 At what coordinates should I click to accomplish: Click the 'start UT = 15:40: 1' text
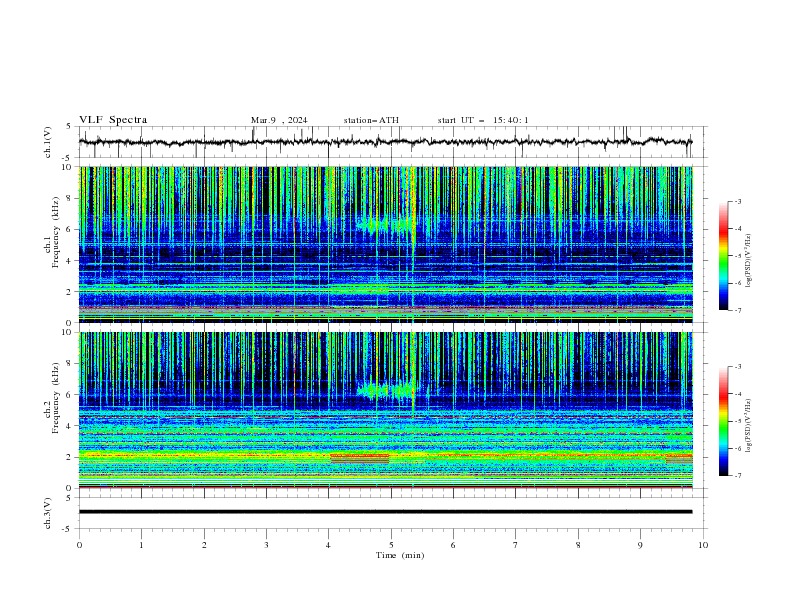coord(483,120)
